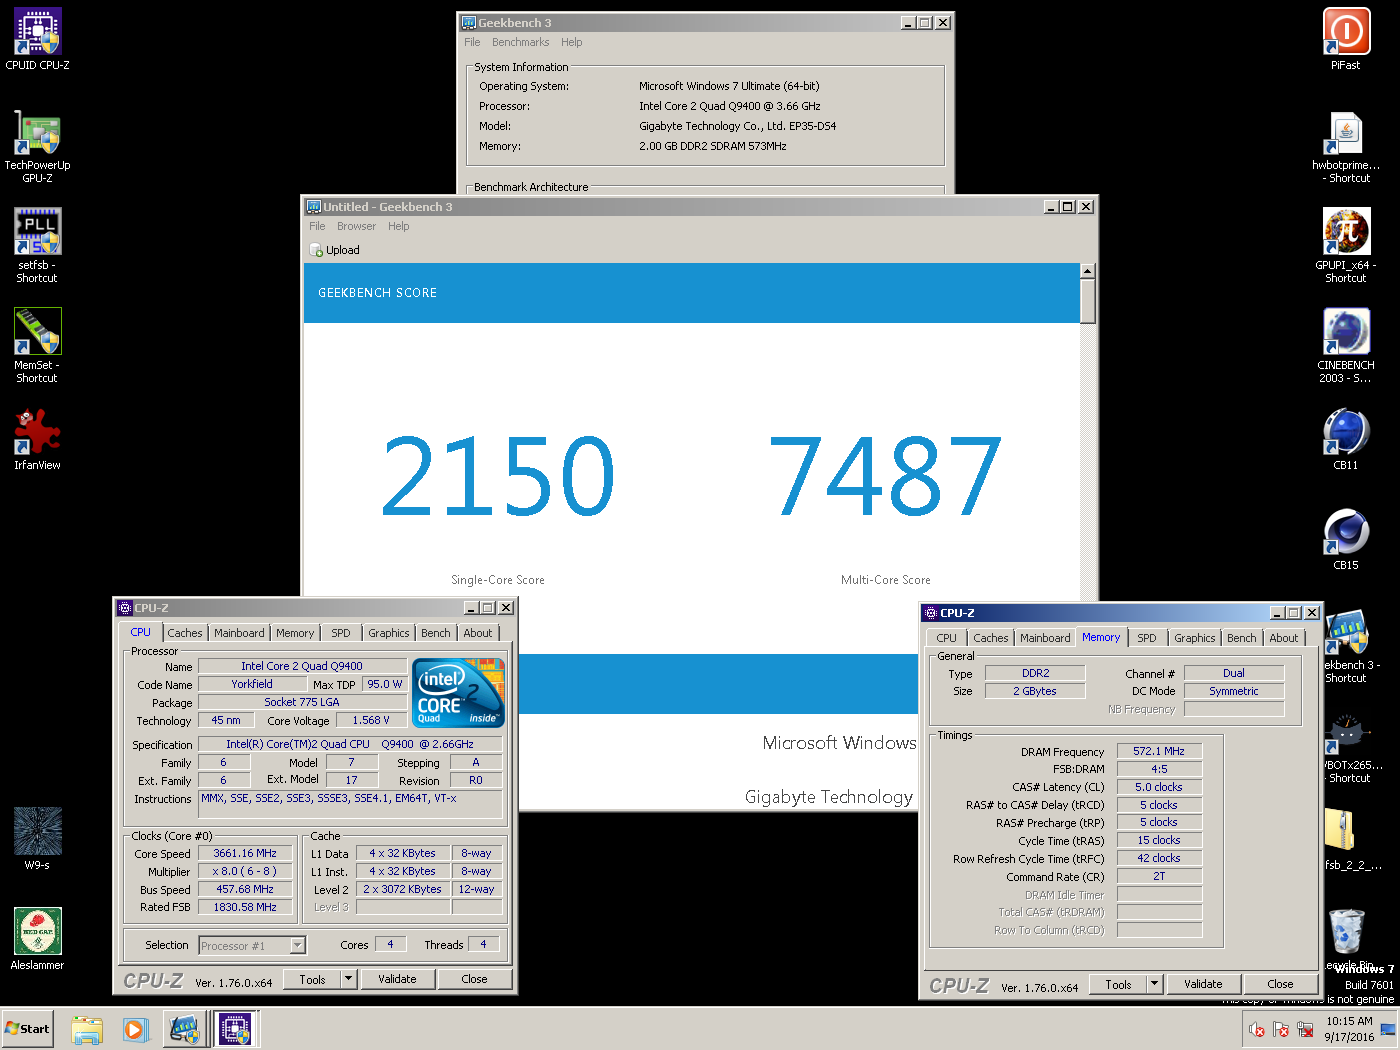
Task: Click Close button in right CPU-Z
Action: [1280, 984]
